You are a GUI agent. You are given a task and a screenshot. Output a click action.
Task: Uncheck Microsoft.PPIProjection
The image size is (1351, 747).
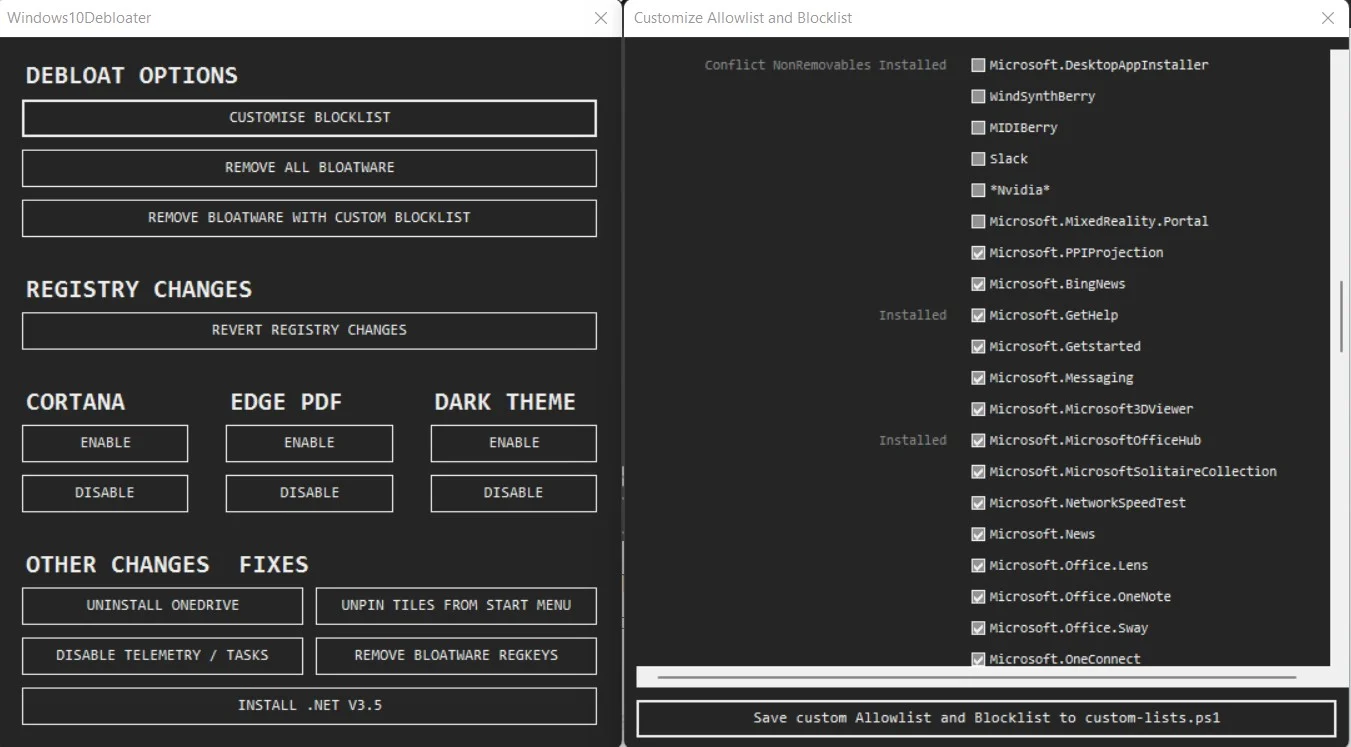coord(978,253)
